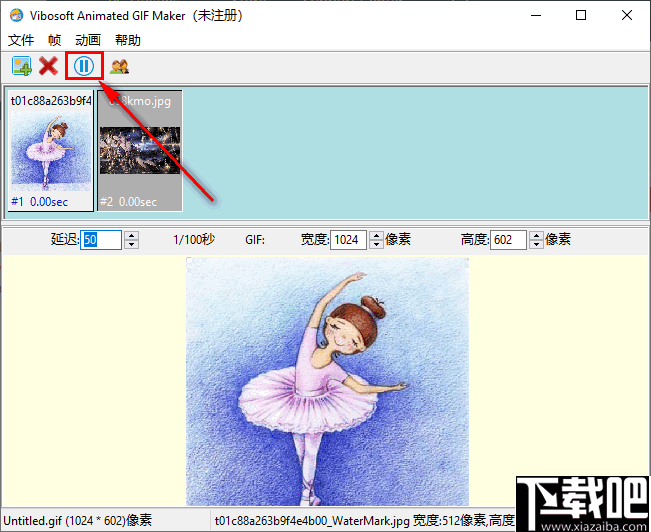Image resolution: width=651 pixels, height=532 pixels.
Task: Select frame #2 kmo.jpg thumbnail
Action: [x=140, y=151]
